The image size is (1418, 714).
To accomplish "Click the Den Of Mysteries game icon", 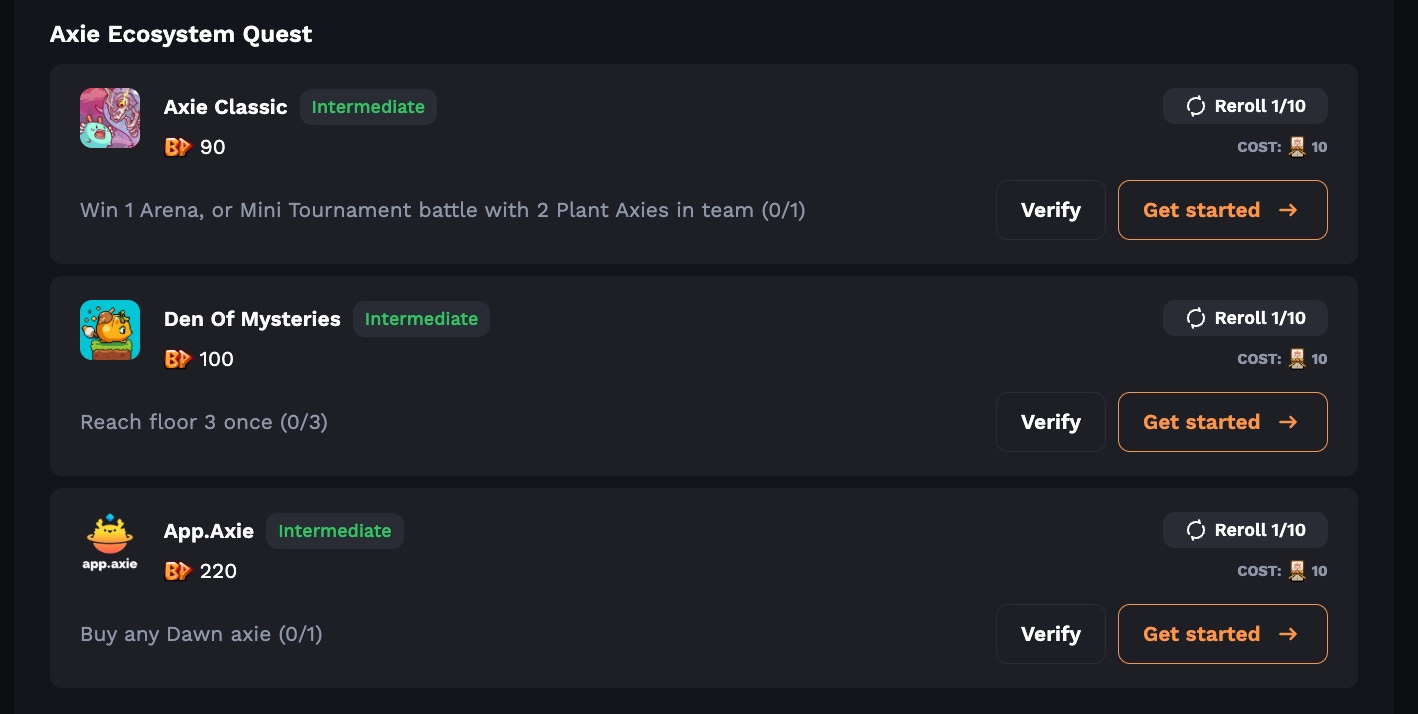I will pos(110,330).
